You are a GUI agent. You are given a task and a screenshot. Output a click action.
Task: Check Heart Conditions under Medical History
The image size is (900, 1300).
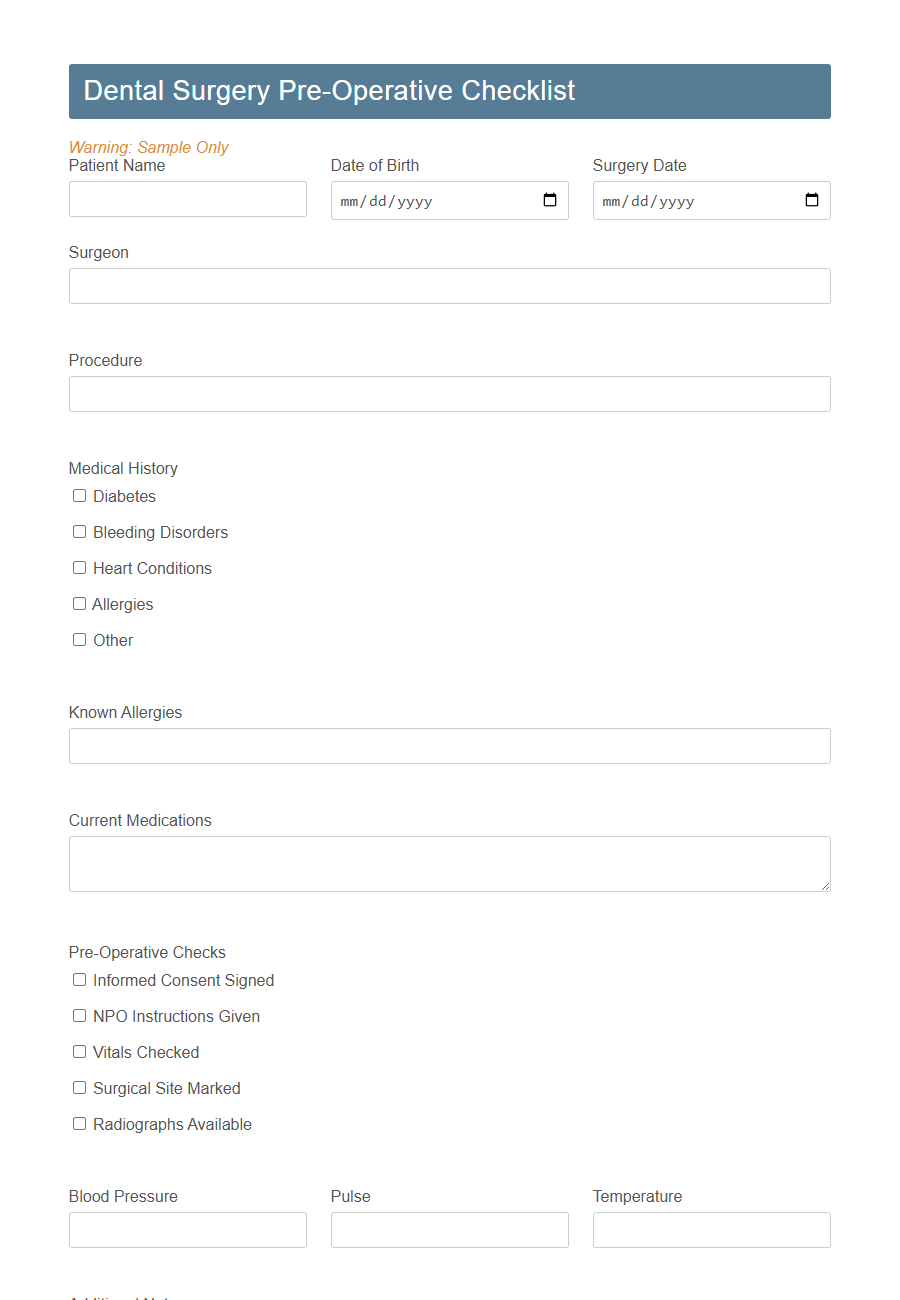point(79,567)
